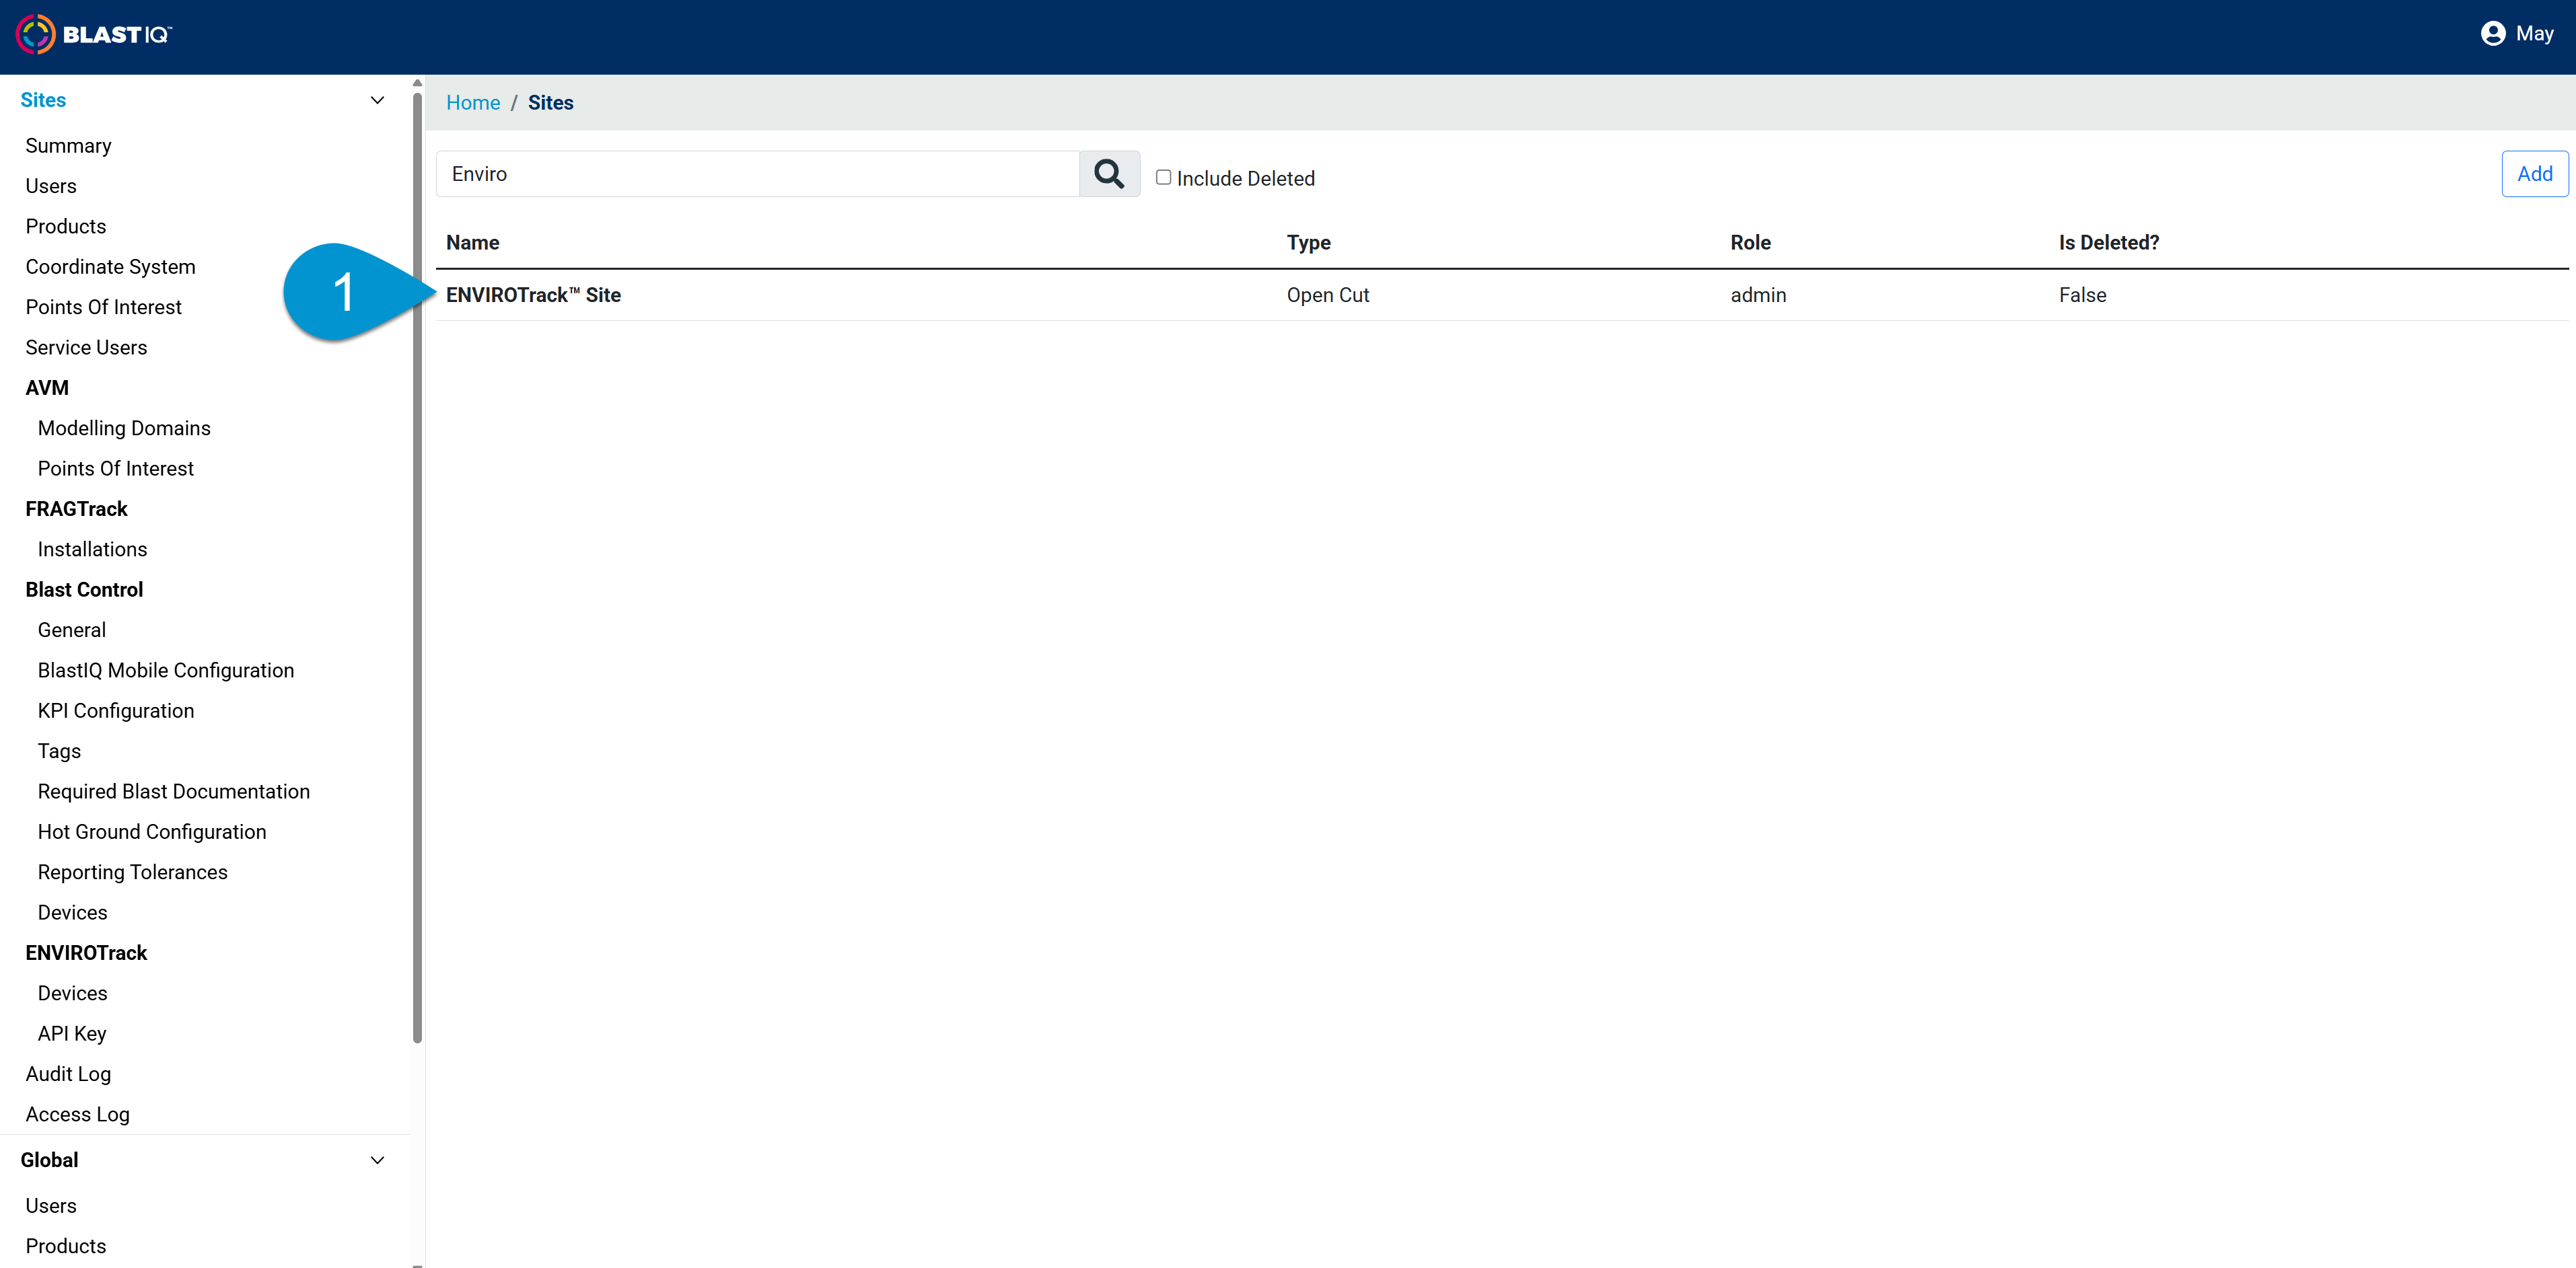
Task: Open API Key under ENVIROTrack
Action: [72, 1034]
